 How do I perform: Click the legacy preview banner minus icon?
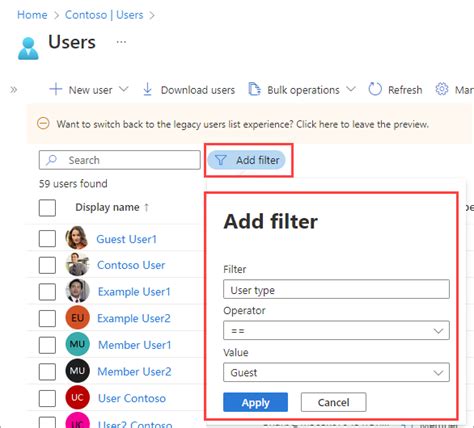(43, 124)
